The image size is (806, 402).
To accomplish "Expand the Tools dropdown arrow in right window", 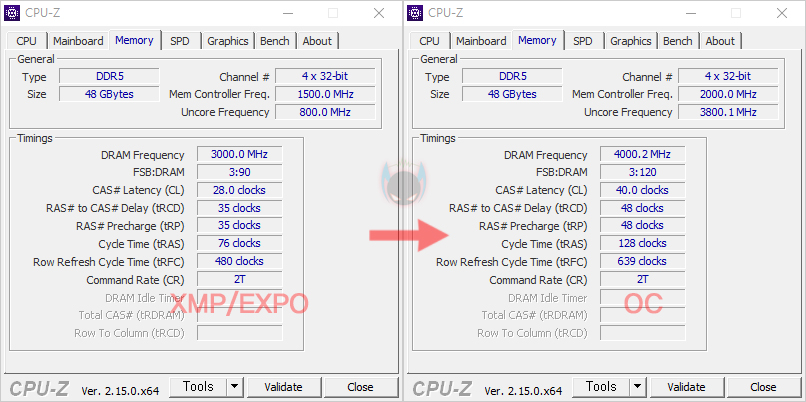I will [637, 387].
